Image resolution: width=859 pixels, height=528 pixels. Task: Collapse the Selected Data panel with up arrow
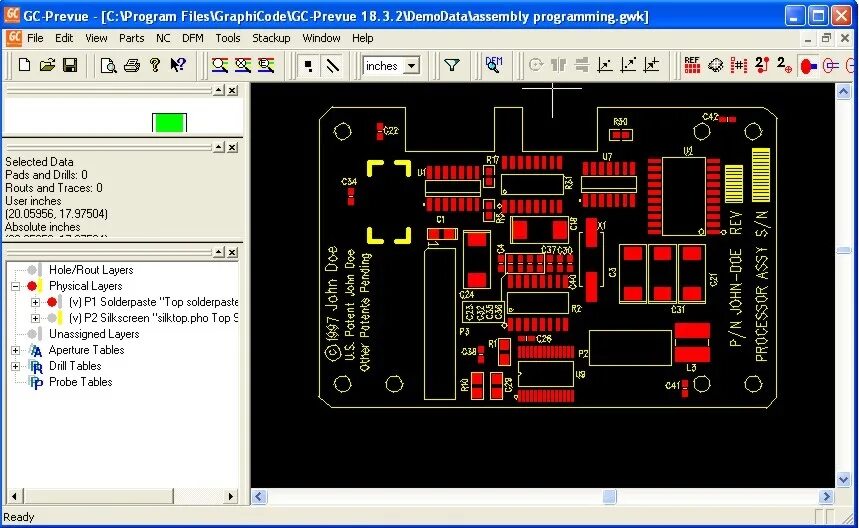219,147
